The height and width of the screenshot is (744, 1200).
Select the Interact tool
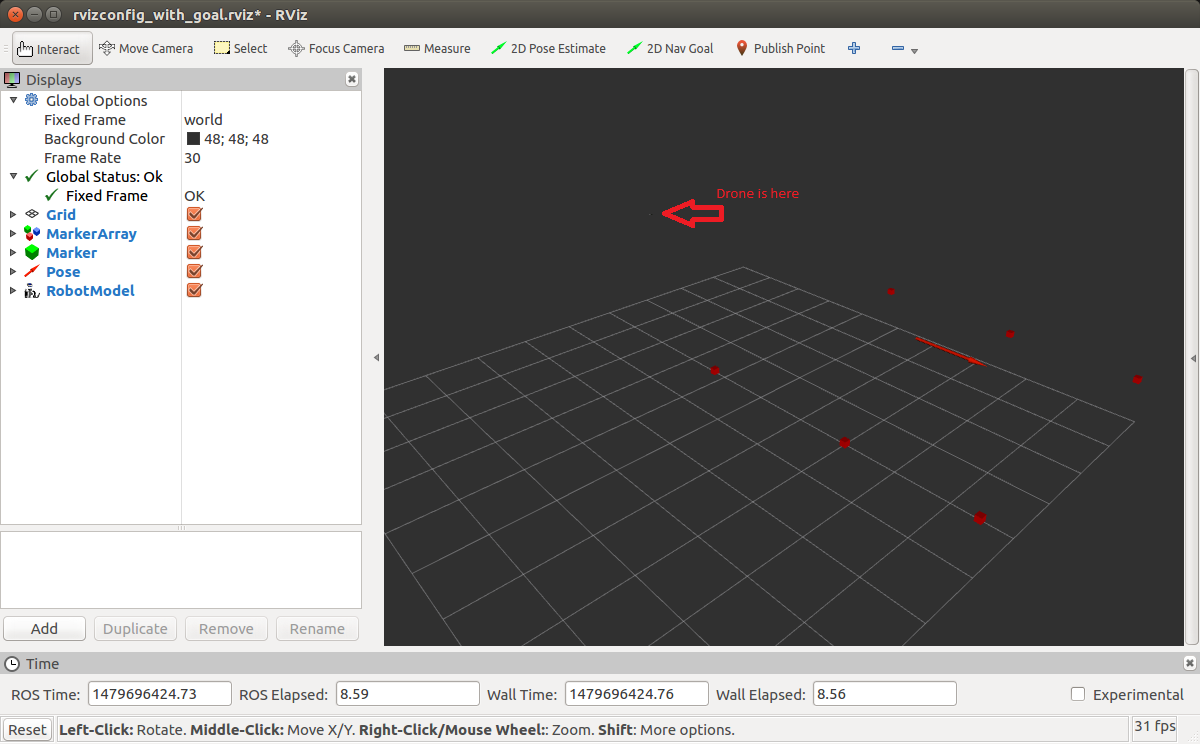tap(52, 49)
